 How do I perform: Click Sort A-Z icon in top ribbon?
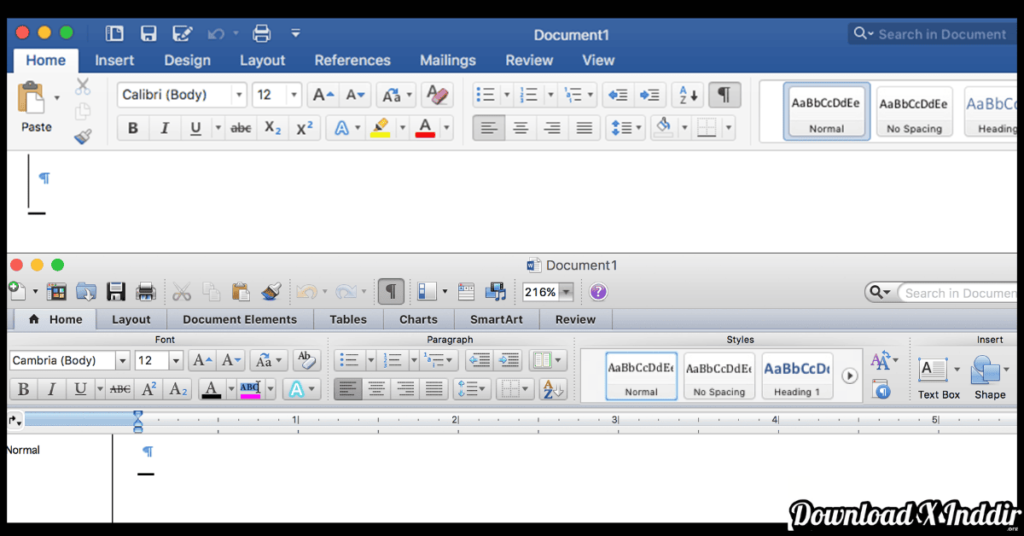(688, 95)
